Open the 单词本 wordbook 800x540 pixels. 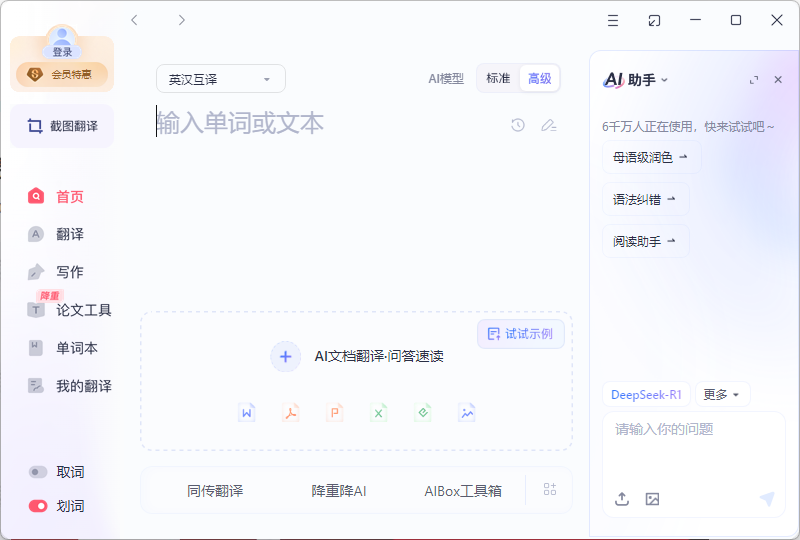[x=62, y=348]
